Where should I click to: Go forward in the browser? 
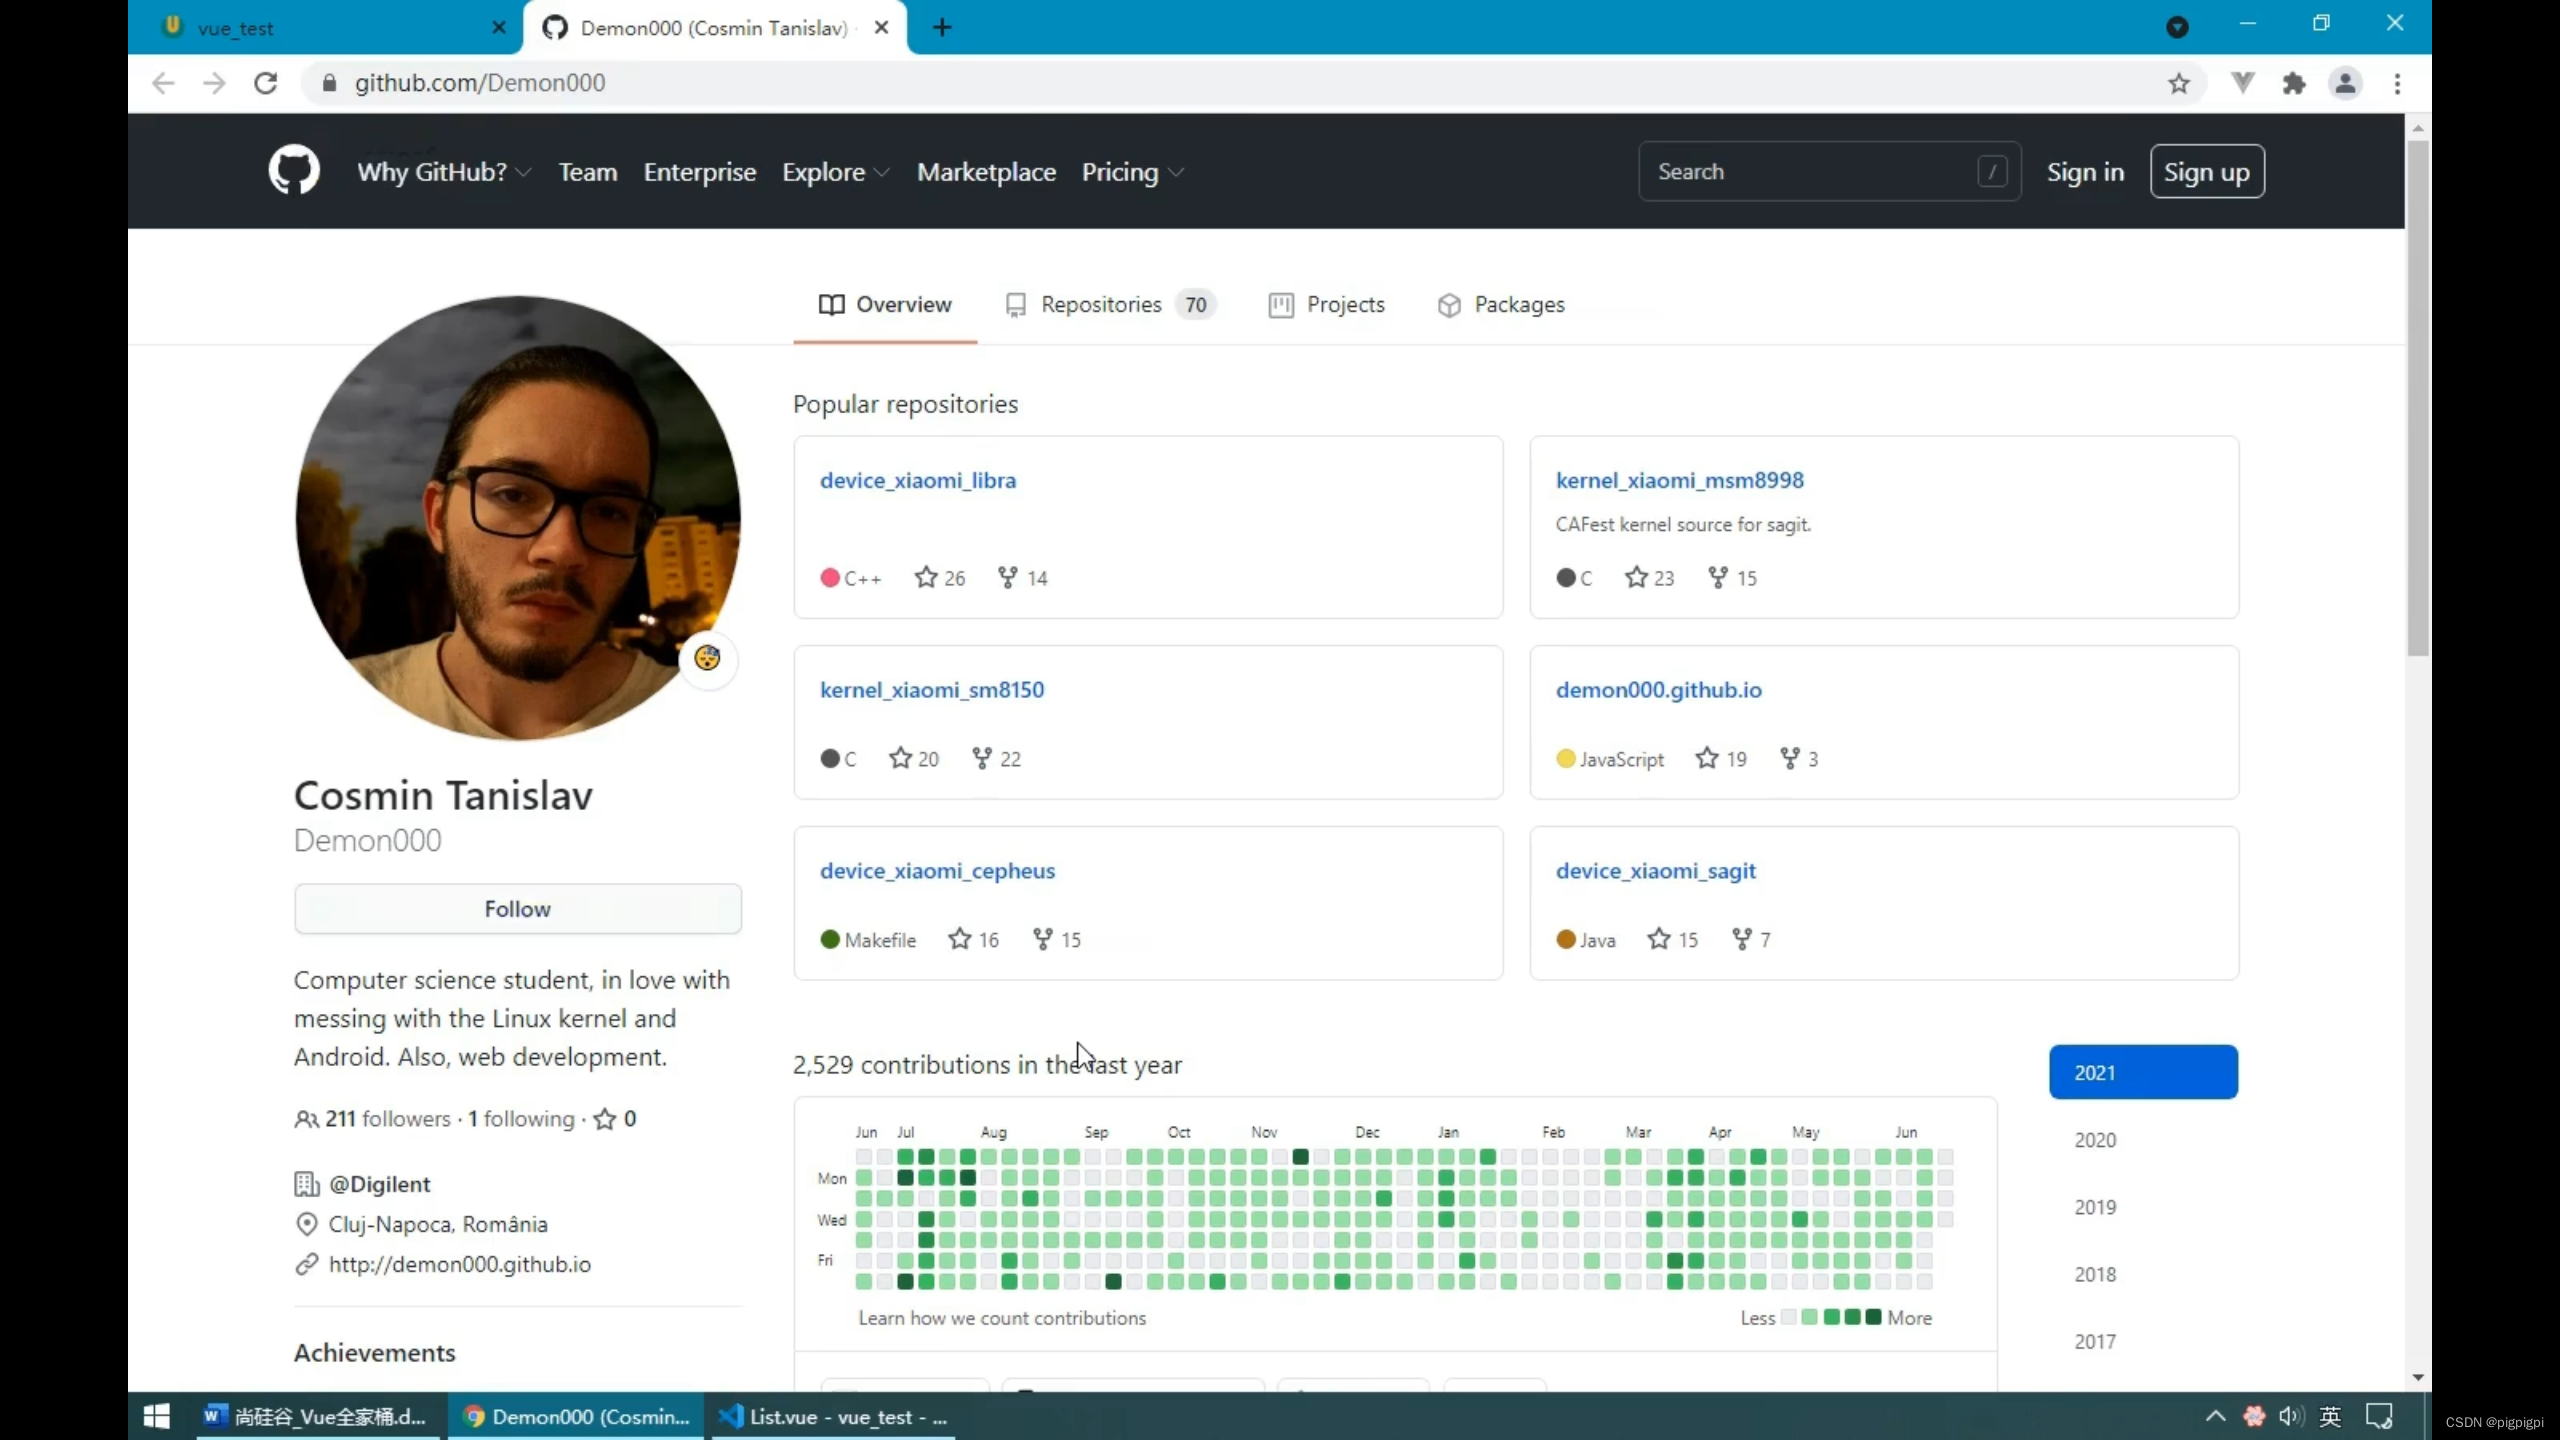(214, 83)
